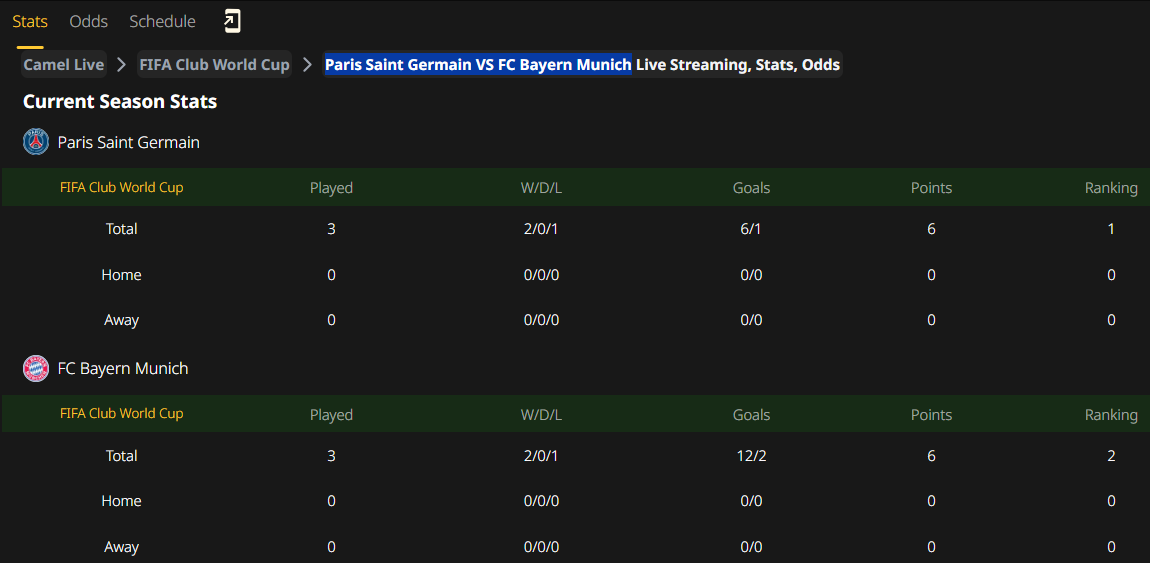The width and height of the screenshot is (1150, 563).
Task: Open the Odds tab
Action: pos(89,21)
